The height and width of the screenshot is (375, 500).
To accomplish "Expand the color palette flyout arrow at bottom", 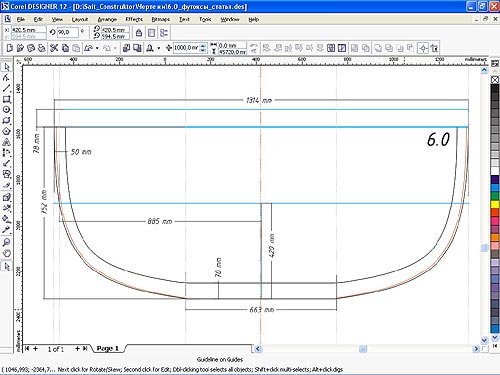I will (495, 346).
